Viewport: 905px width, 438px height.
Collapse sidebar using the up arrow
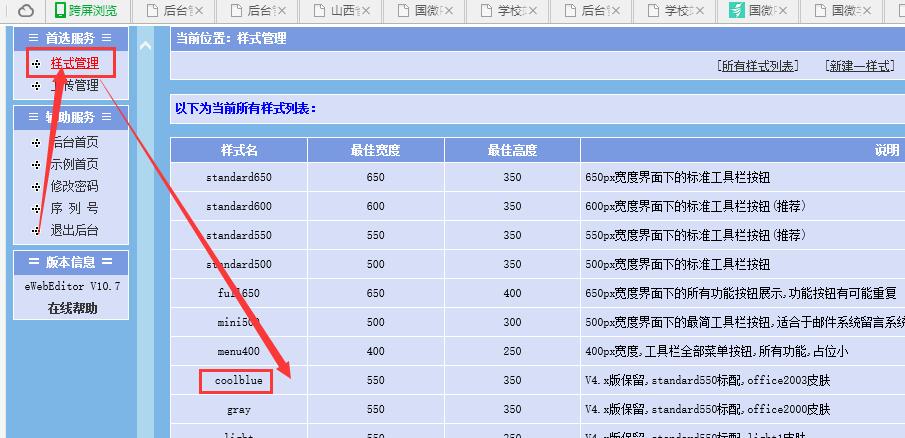coord(148,45)
